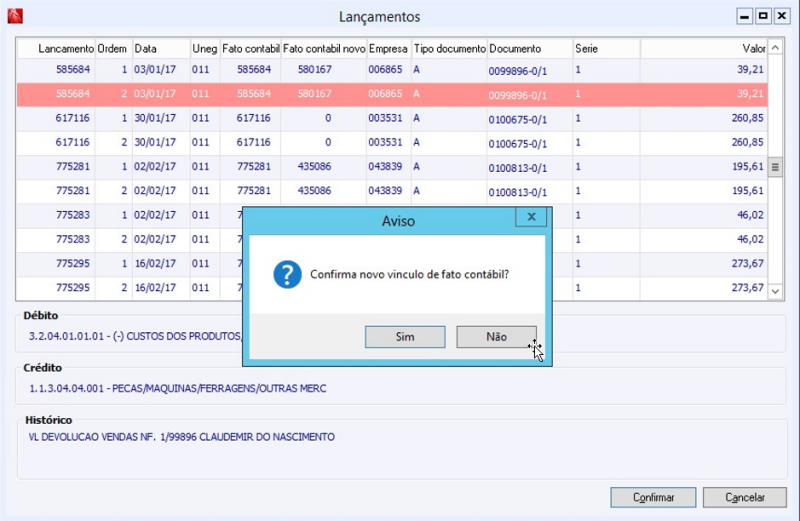Click date 16/02/17 in 775295 ordem 1 row
This screenshot has height=521, width=800.
click(x=155, y=264)
